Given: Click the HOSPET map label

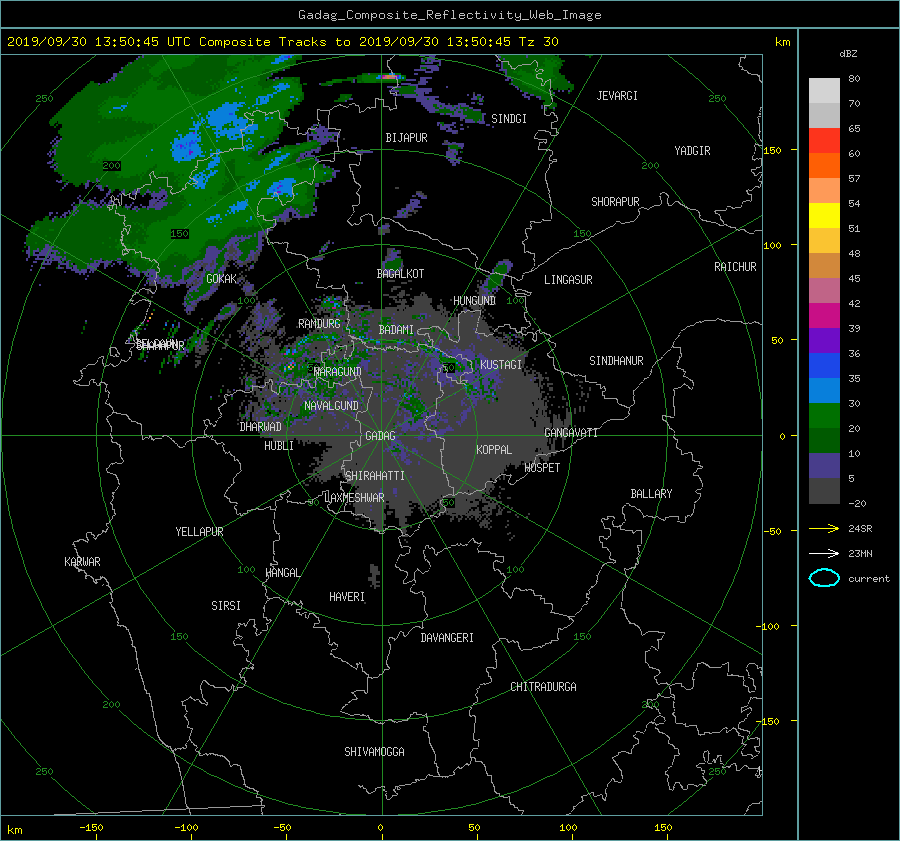Looking at the screenshot, I should tap(542, 468).
